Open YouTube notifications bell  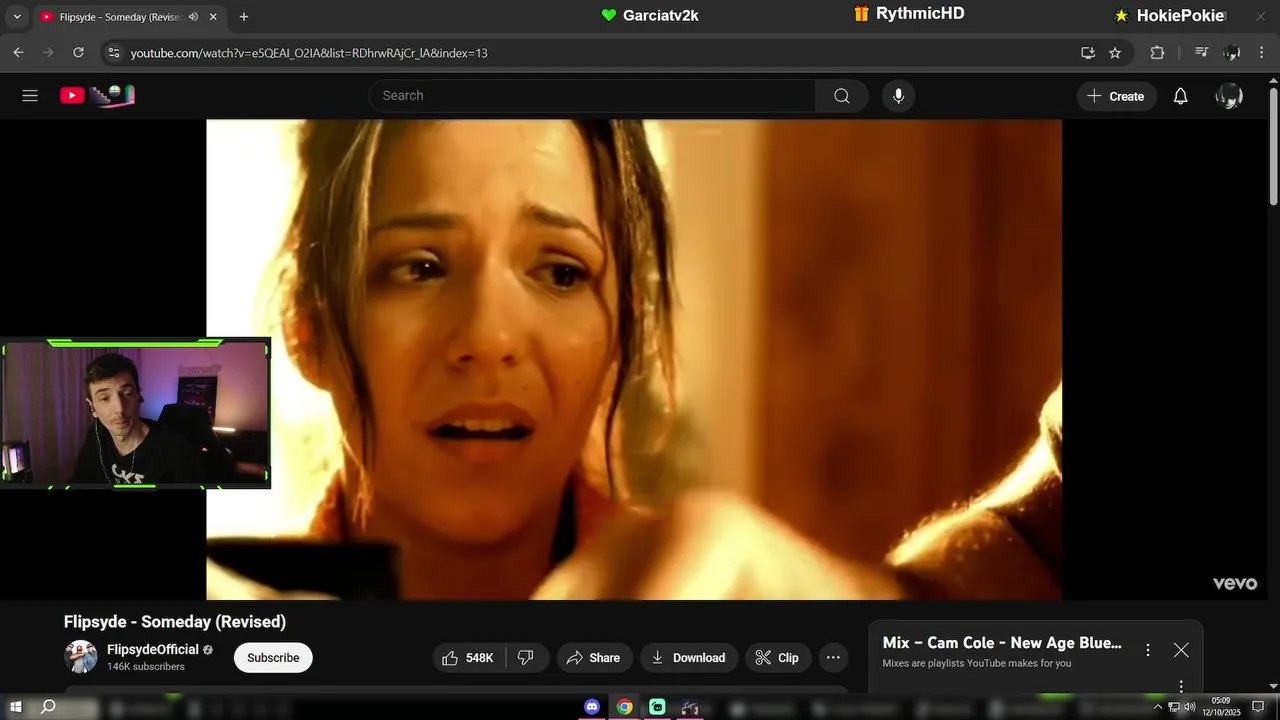click(x=1181, y=96)
